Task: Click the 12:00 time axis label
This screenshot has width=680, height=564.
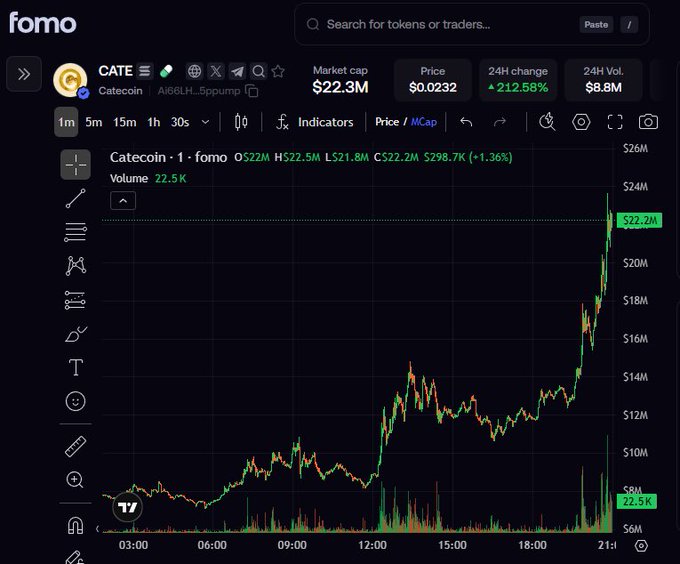Action: pyautogui.click(x=372, y=545)
